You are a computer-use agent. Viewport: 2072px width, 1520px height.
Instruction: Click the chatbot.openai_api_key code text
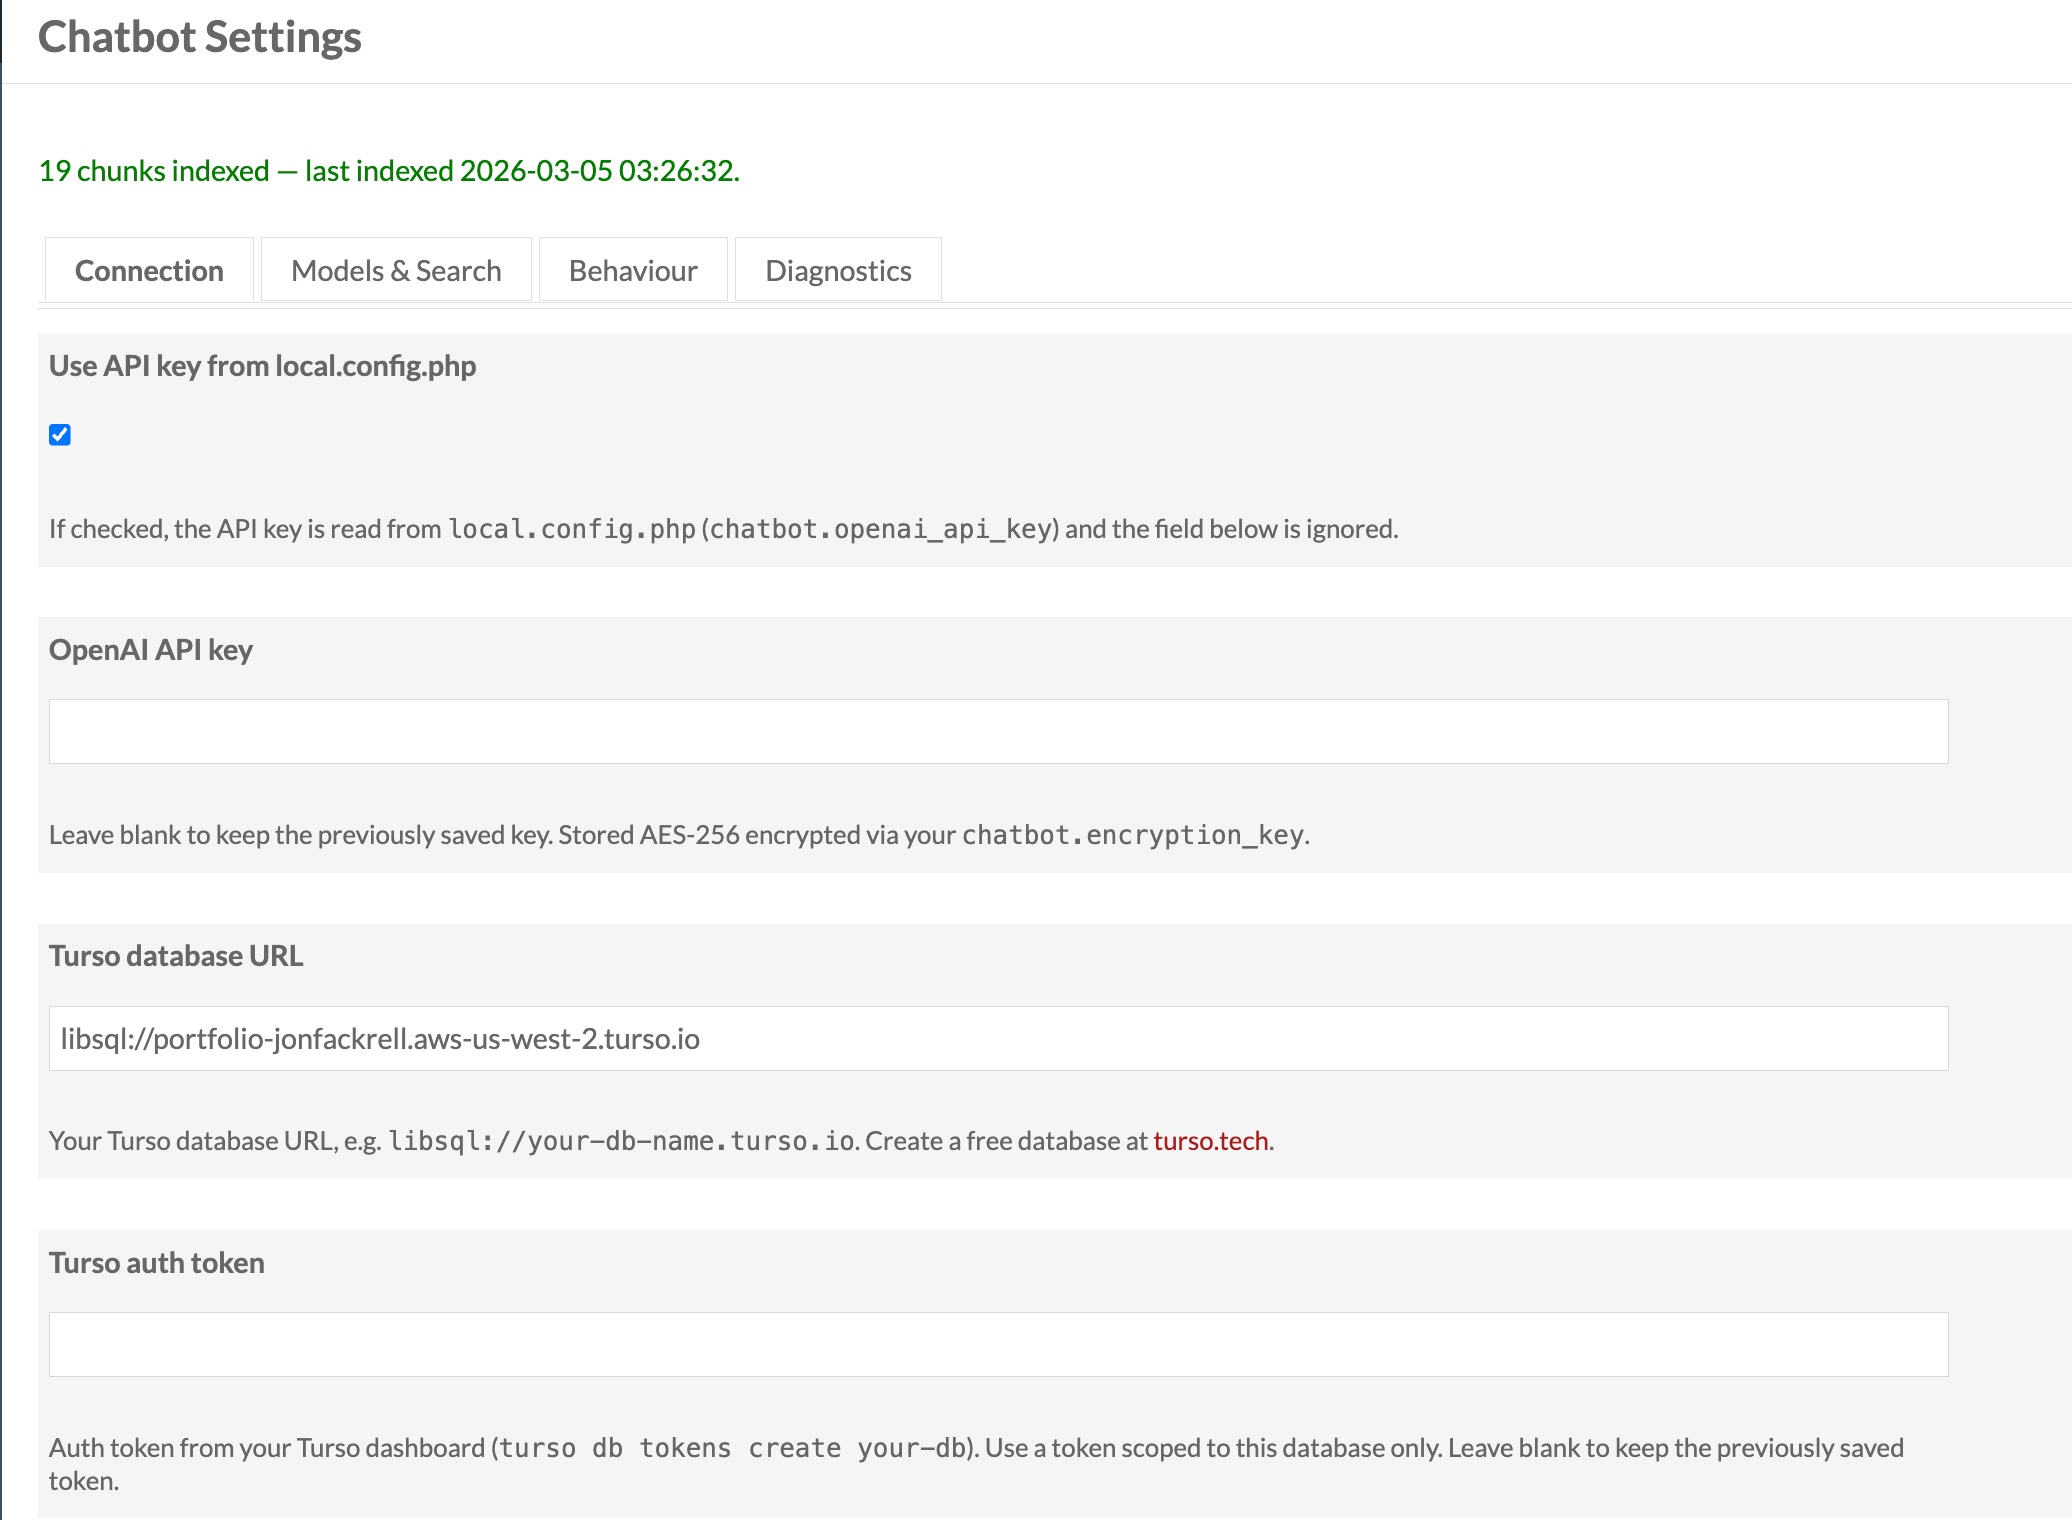pos(880,529)
